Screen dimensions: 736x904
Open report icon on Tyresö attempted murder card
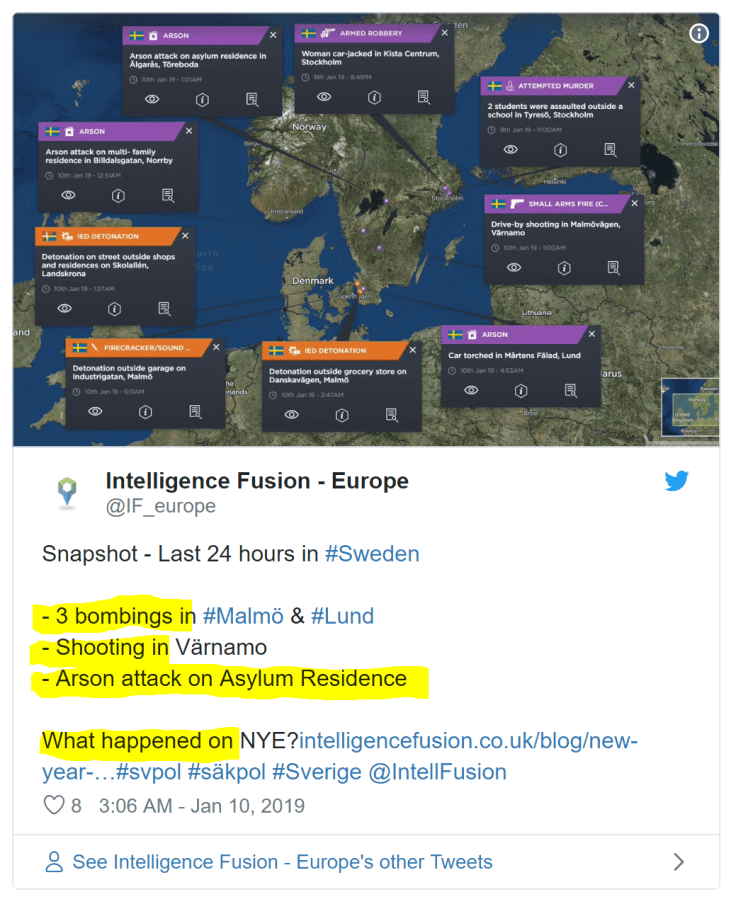pyautogui.click(x=610, y=149)
